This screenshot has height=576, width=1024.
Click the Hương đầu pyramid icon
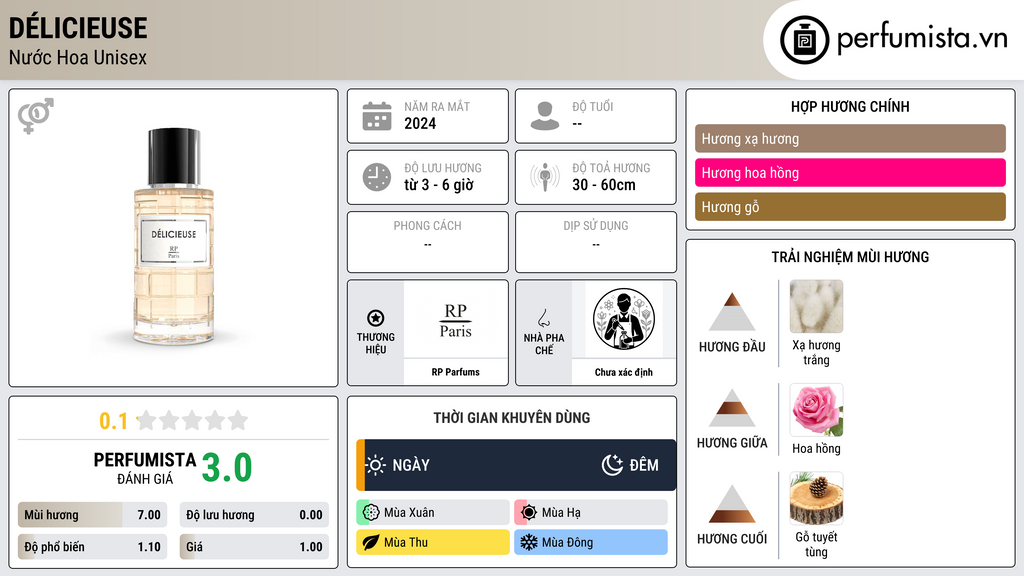coord(732,312)
